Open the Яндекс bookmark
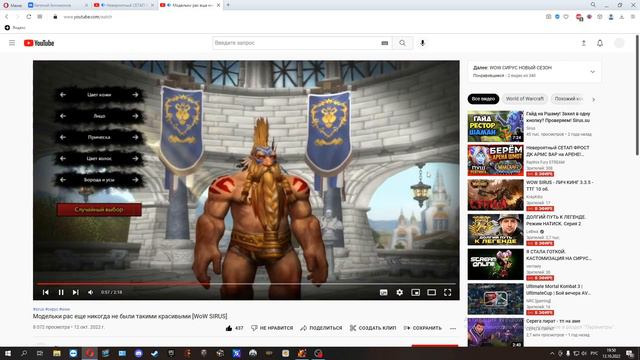 pyautogui.click(x=15, y=28)
